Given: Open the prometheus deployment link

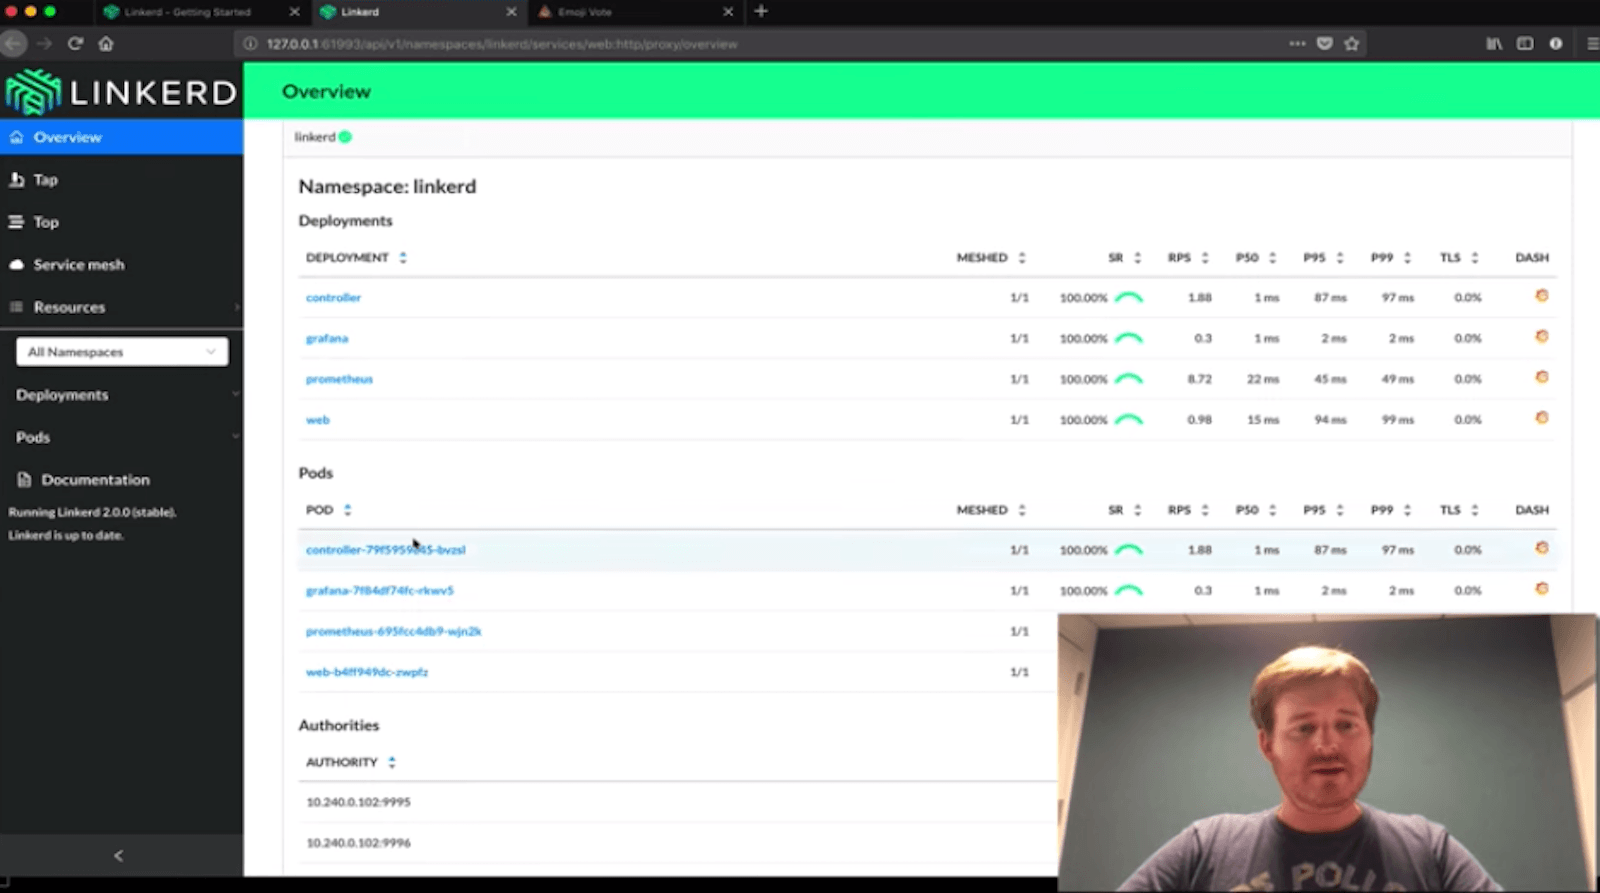Looking at the screenshot, I should [339, 379].
